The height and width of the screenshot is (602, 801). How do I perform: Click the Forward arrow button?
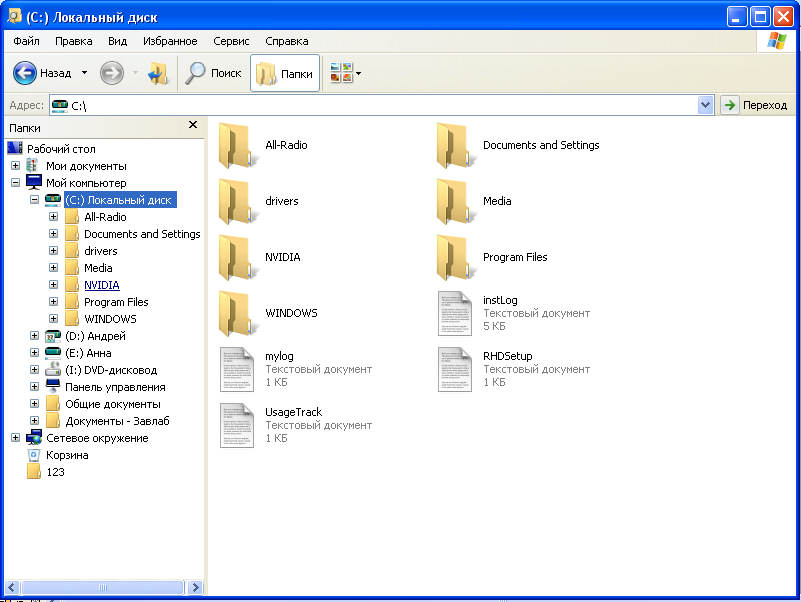[x=111, y=73]
